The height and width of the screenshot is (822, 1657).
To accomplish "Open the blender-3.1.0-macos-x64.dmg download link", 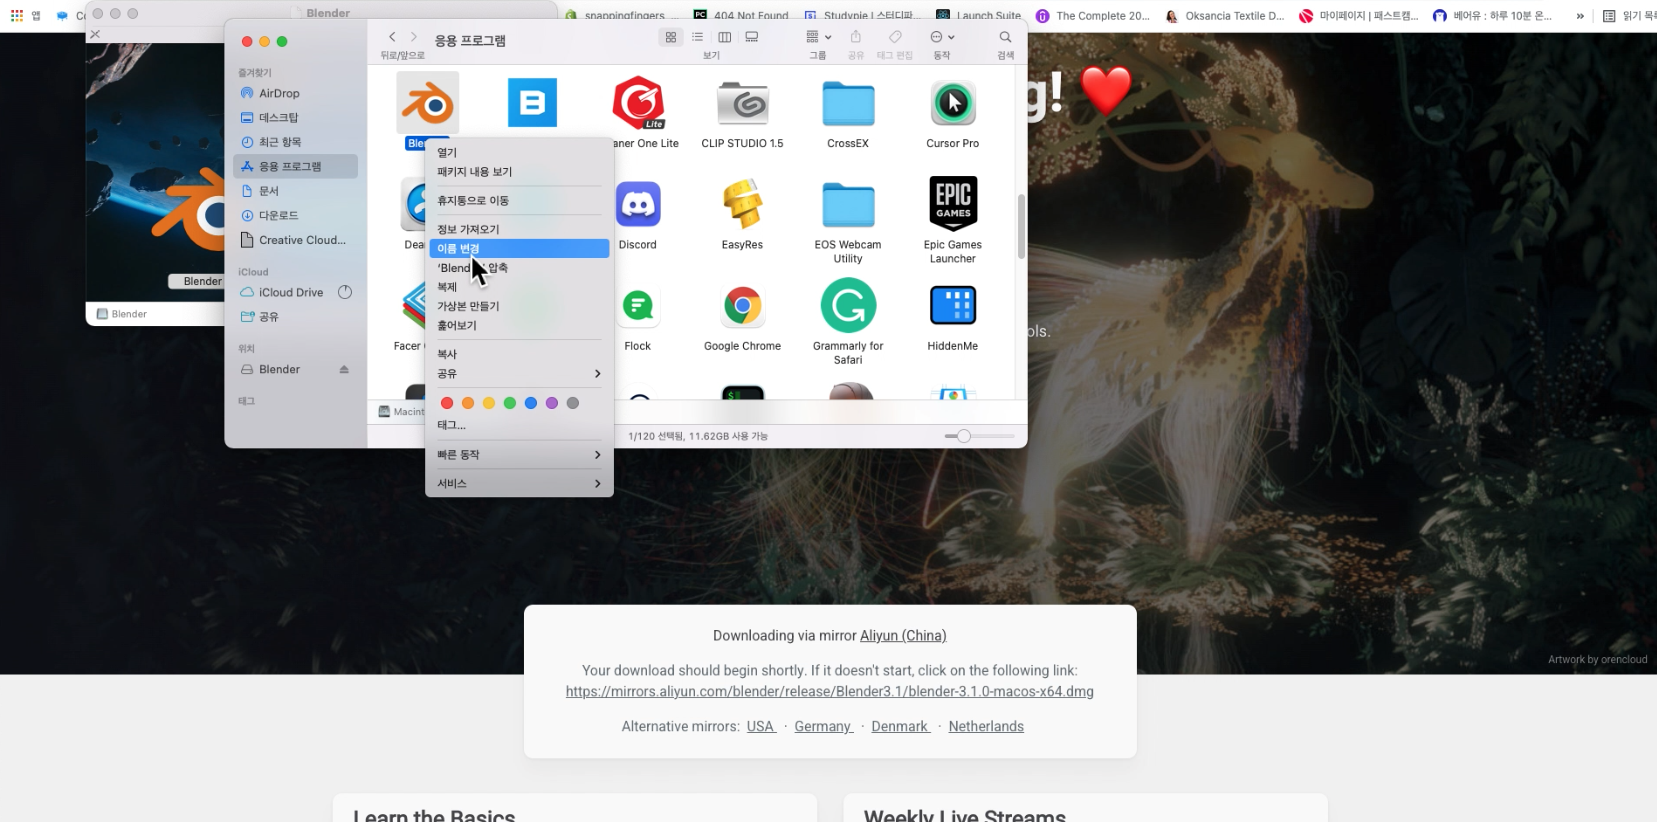I will (x=829, y=691).
